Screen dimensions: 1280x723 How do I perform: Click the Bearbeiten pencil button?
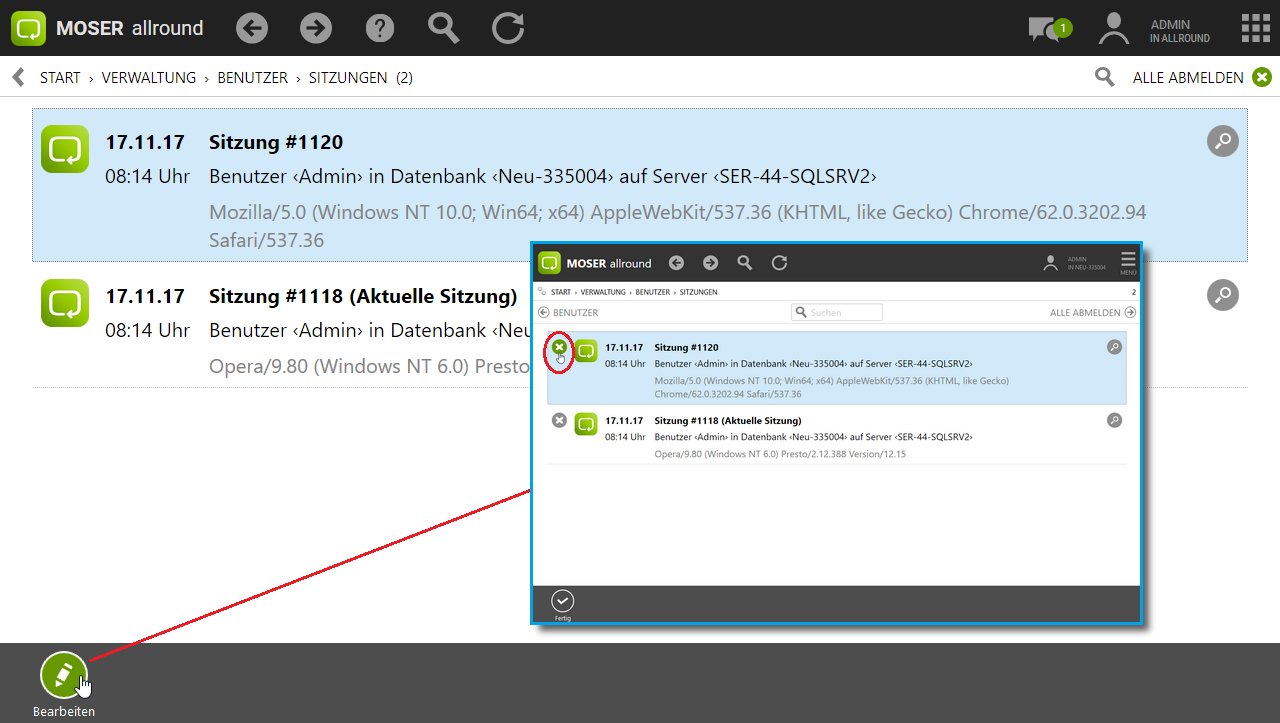point(64,674)
